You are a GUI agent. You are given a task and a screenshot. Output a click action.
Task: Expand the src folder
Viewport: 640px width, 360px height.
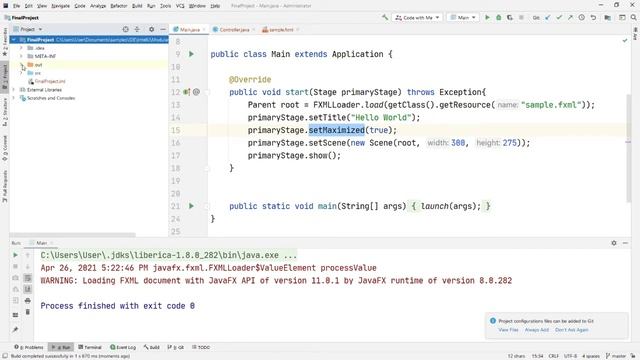(x=21, y=73)
